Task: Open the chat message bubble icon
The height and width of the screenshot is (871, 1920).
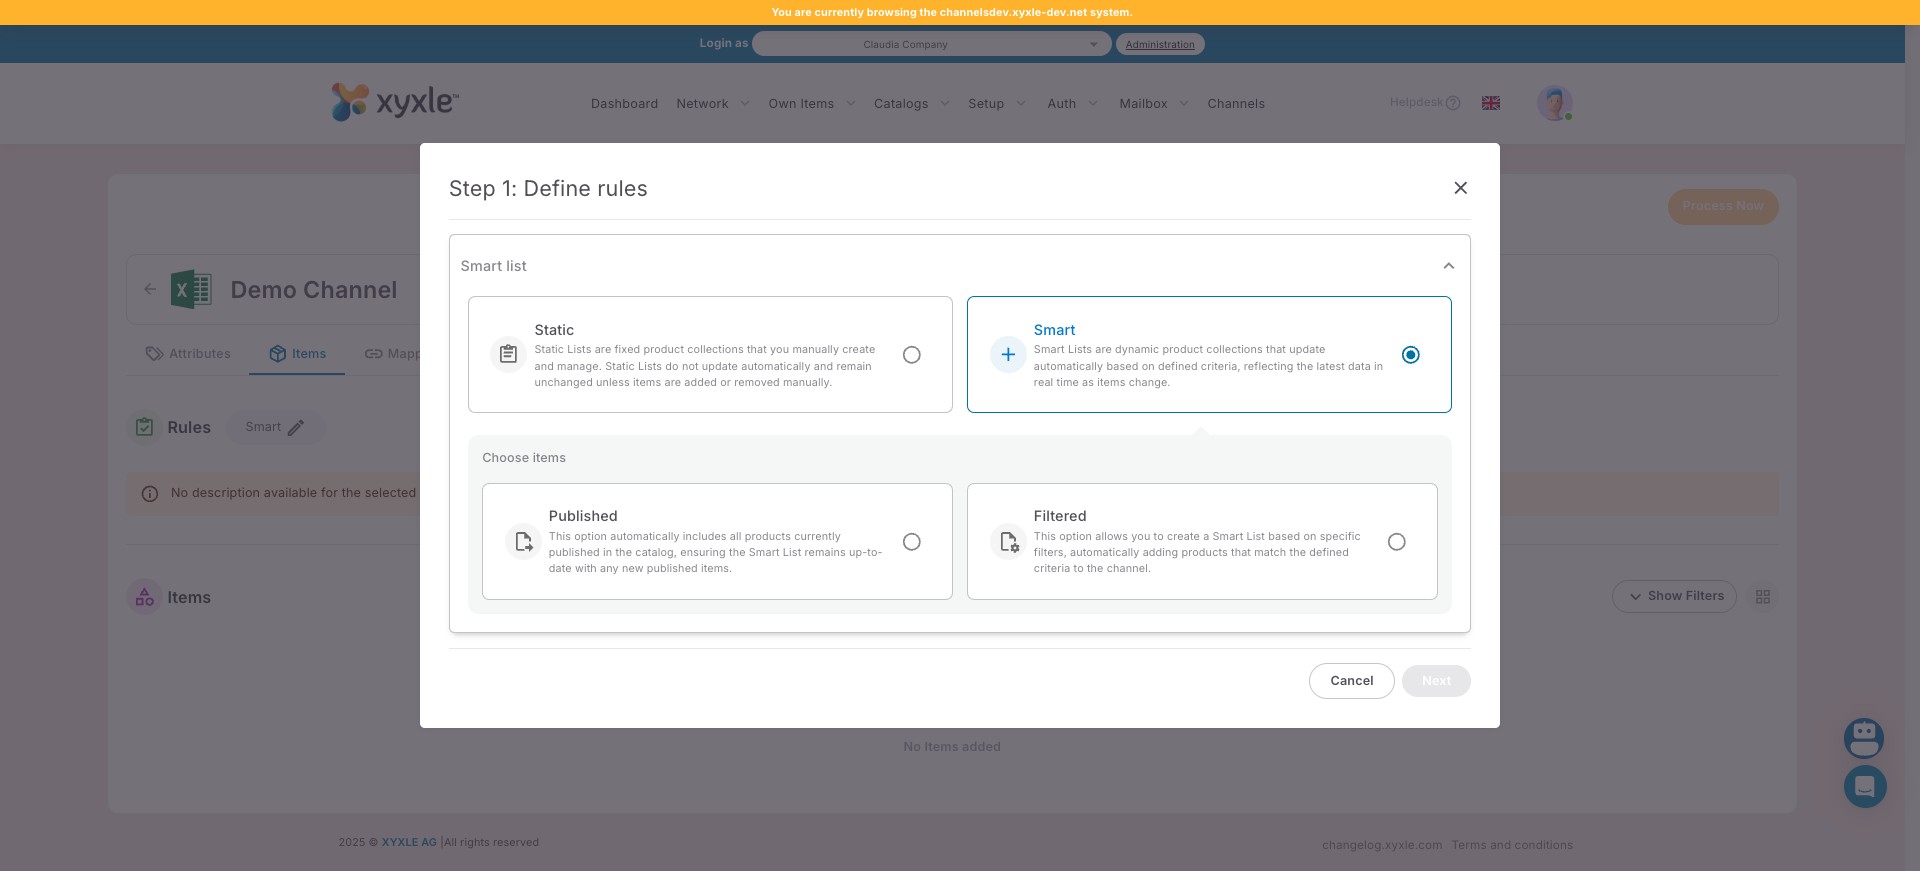Action: (x=1864, y=787)
